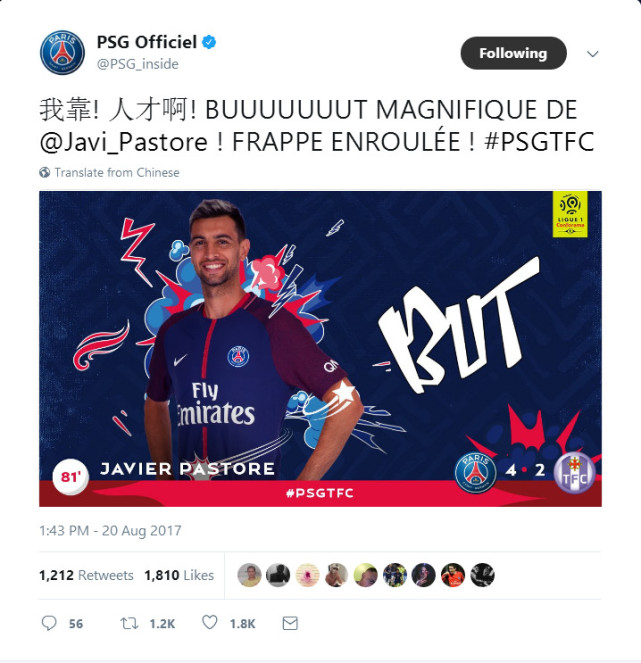Click the PSG Officiel profile avatar
Viewport: 641px width, 663px height.
coord(62,52)
